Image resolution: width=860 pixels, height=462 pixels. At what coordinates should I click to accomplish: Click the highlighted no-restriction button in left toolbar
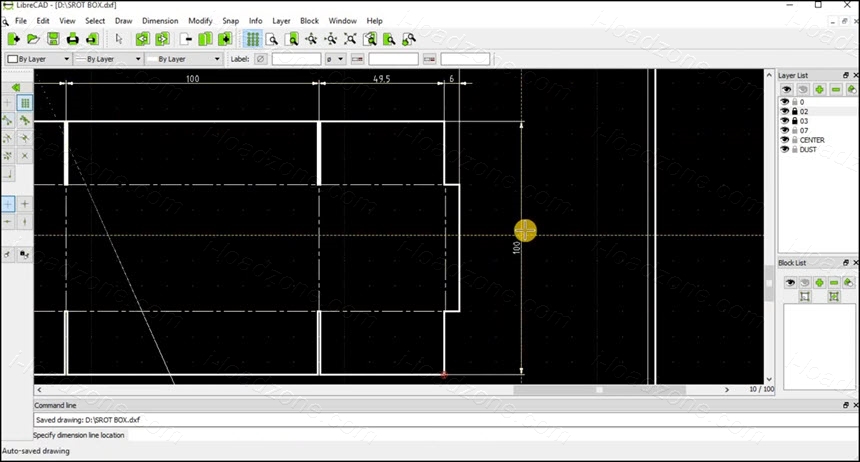(8, 204)
